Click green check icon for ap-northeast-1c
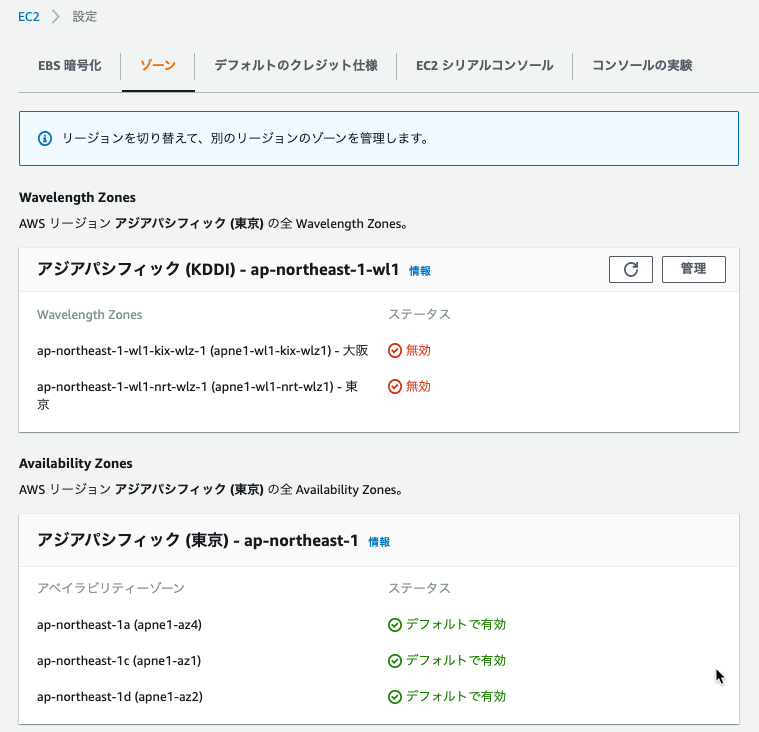The height and width of the screenshot is (732, 759). (395, 661)
